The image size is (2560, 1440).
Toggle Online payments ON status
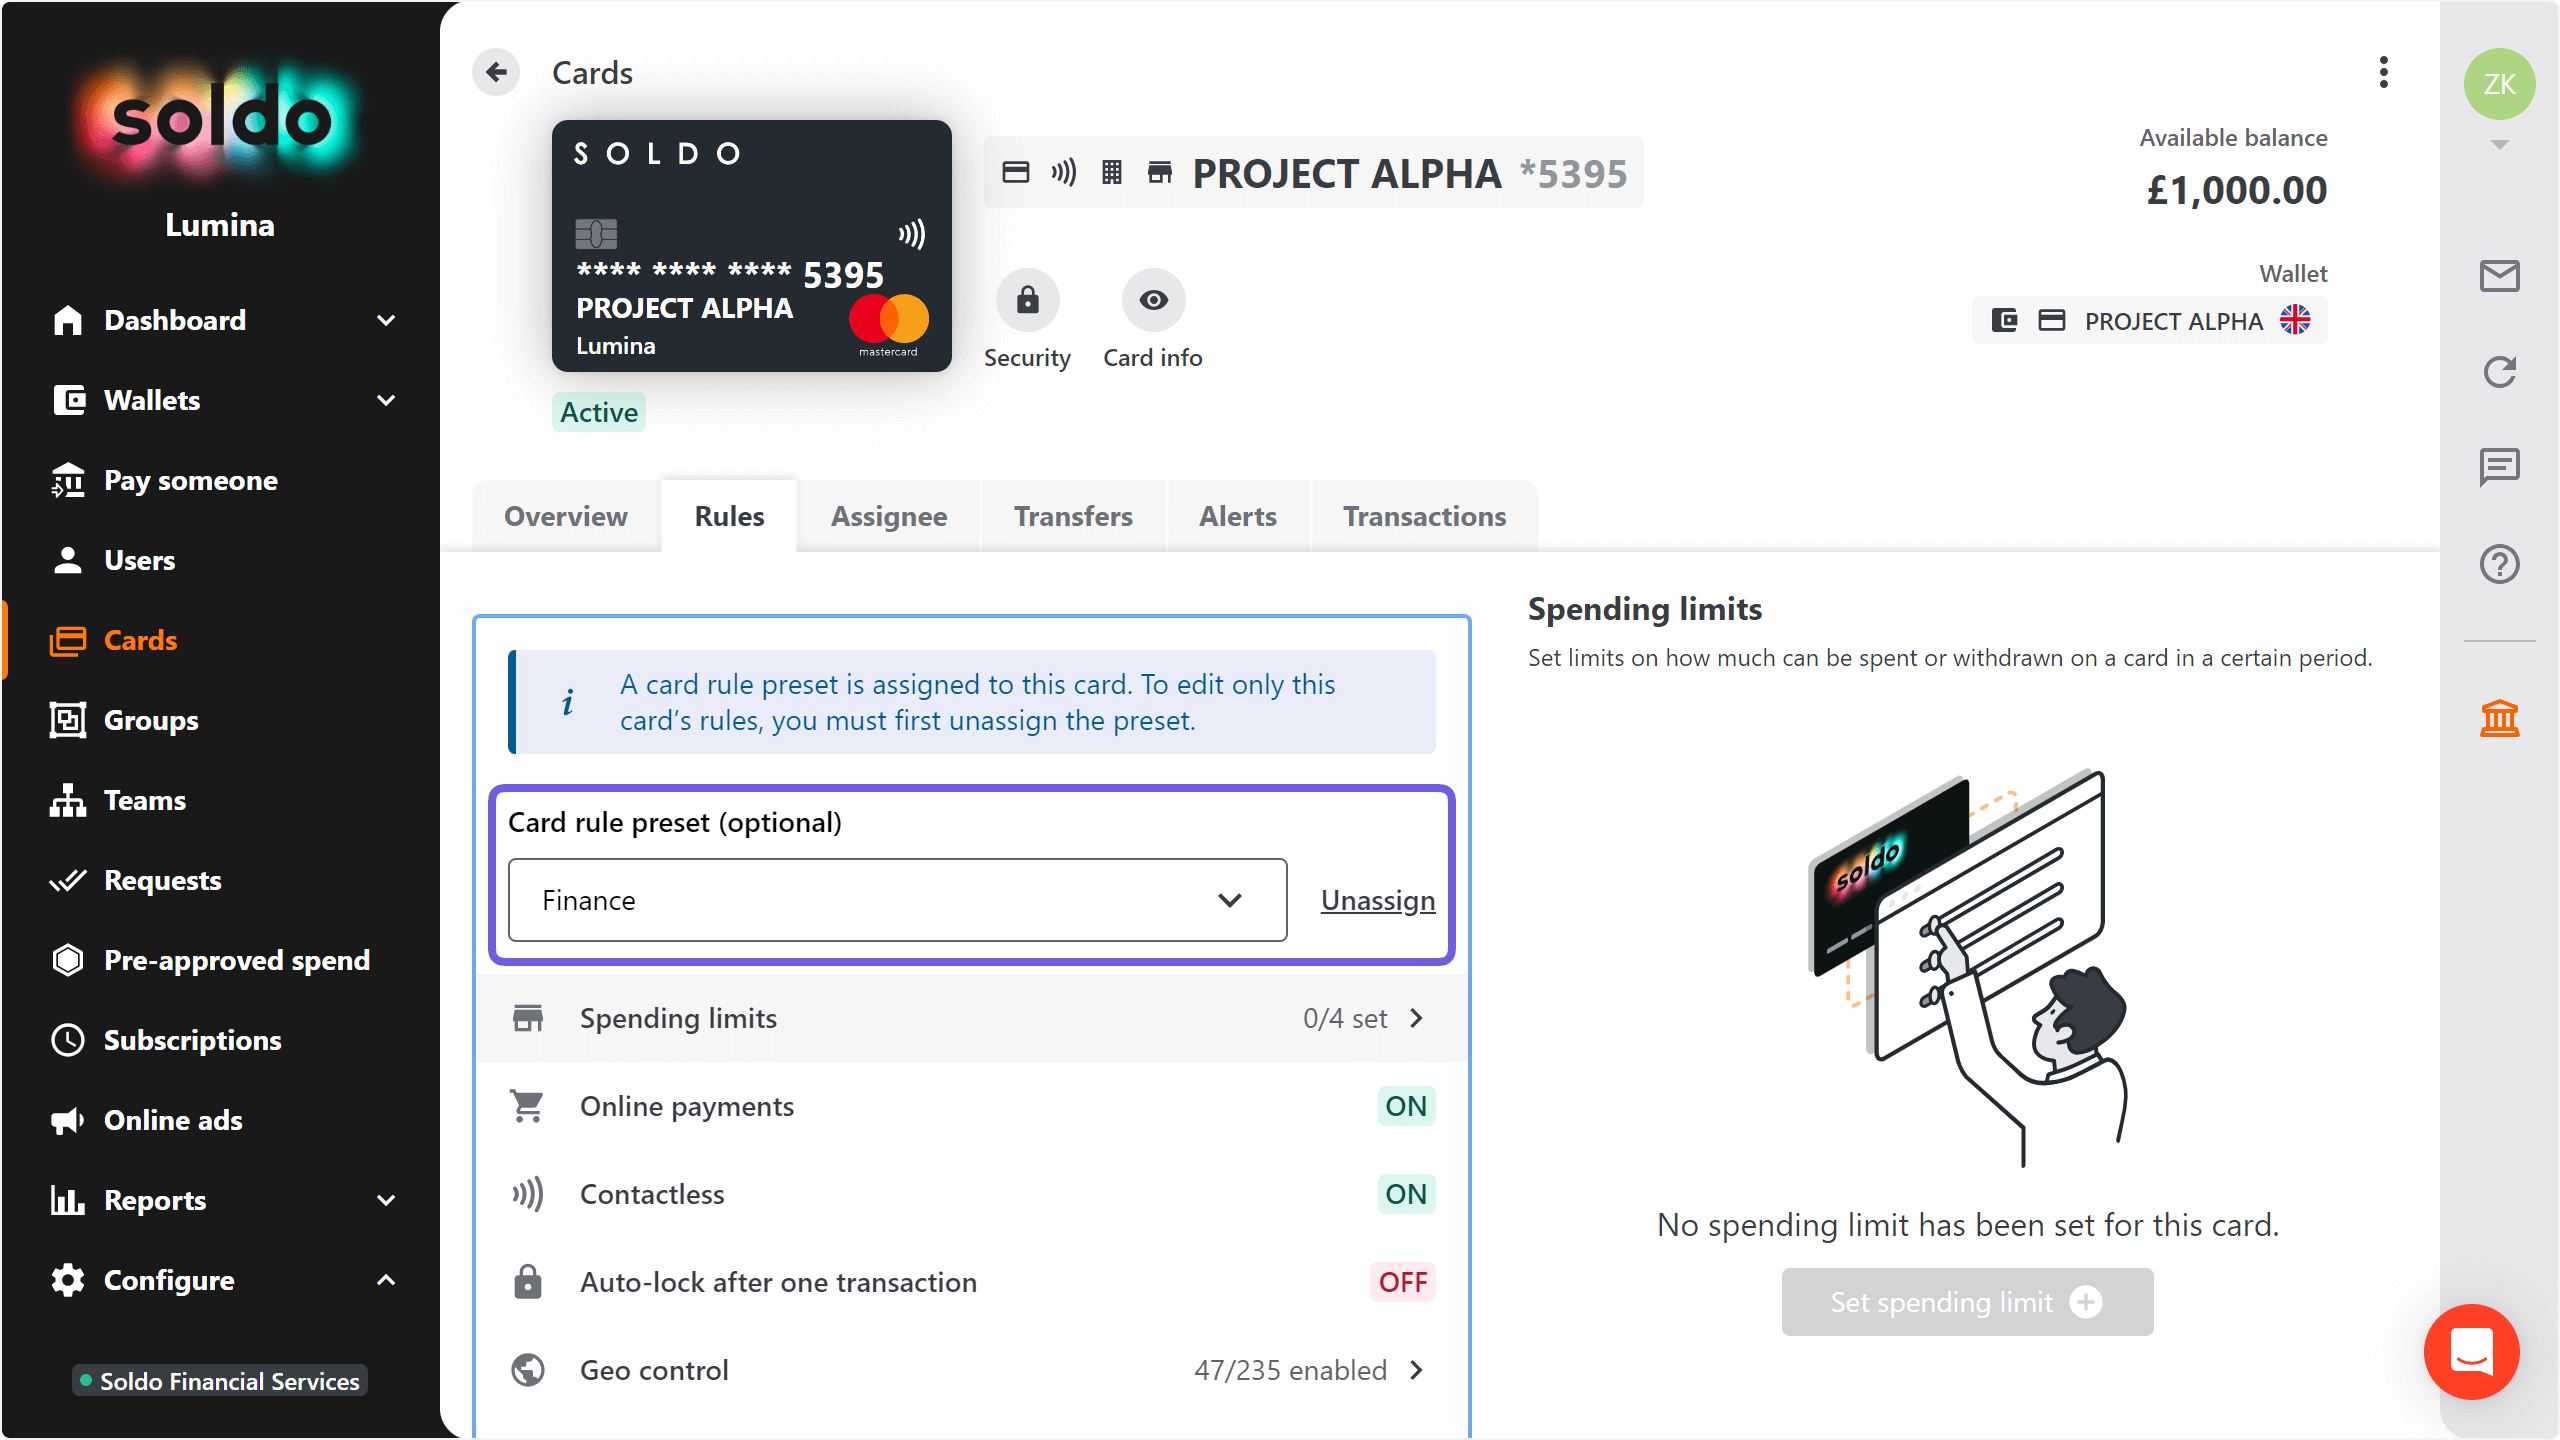pyautogui.click(x=1406, y=1106)
